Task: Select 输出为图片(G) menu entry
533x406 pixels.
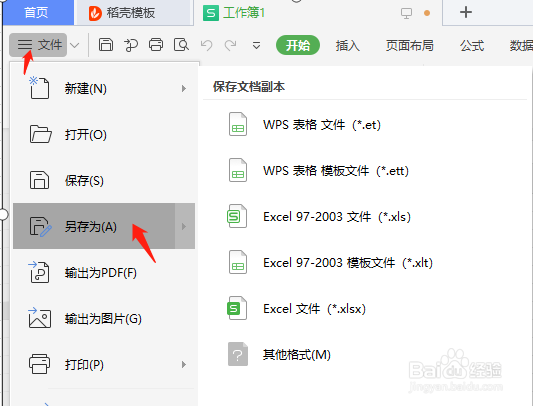Action: coord(104,319)
